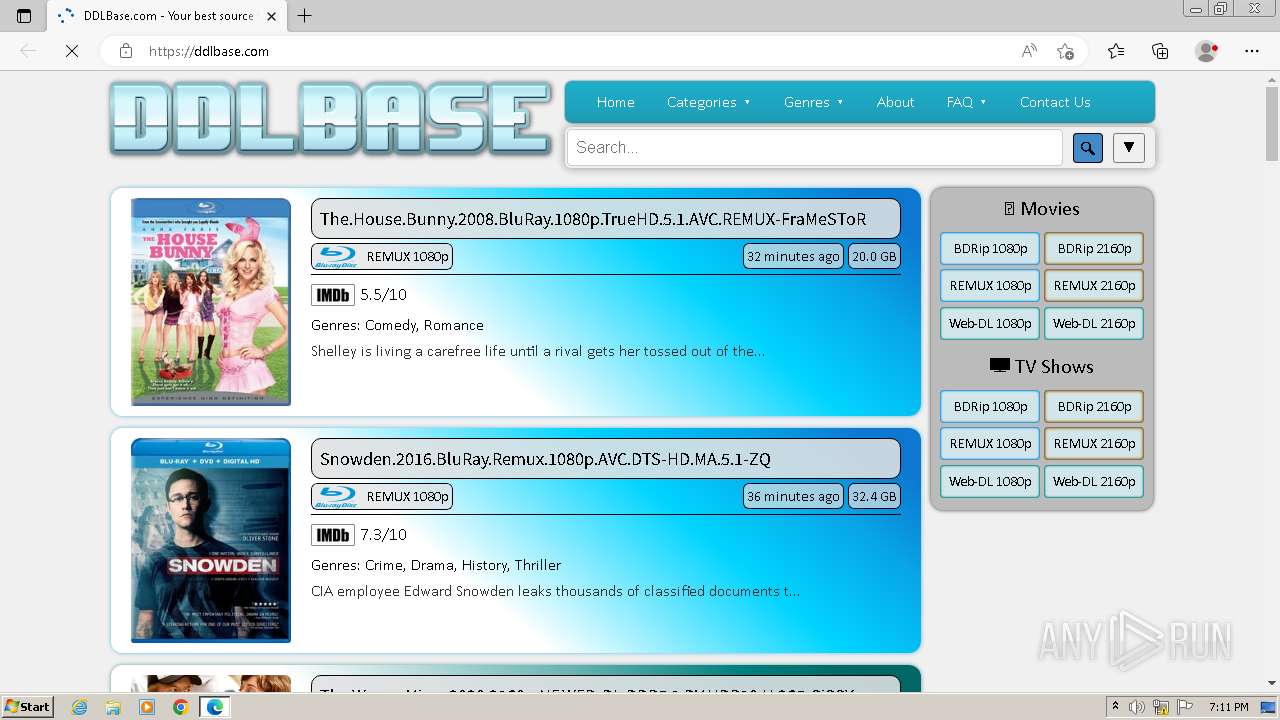Screen dimensions: 1280x720
Task: Open The House Bunny poster thumbnail
Action: pyautogui.click(x=211, y=302)
